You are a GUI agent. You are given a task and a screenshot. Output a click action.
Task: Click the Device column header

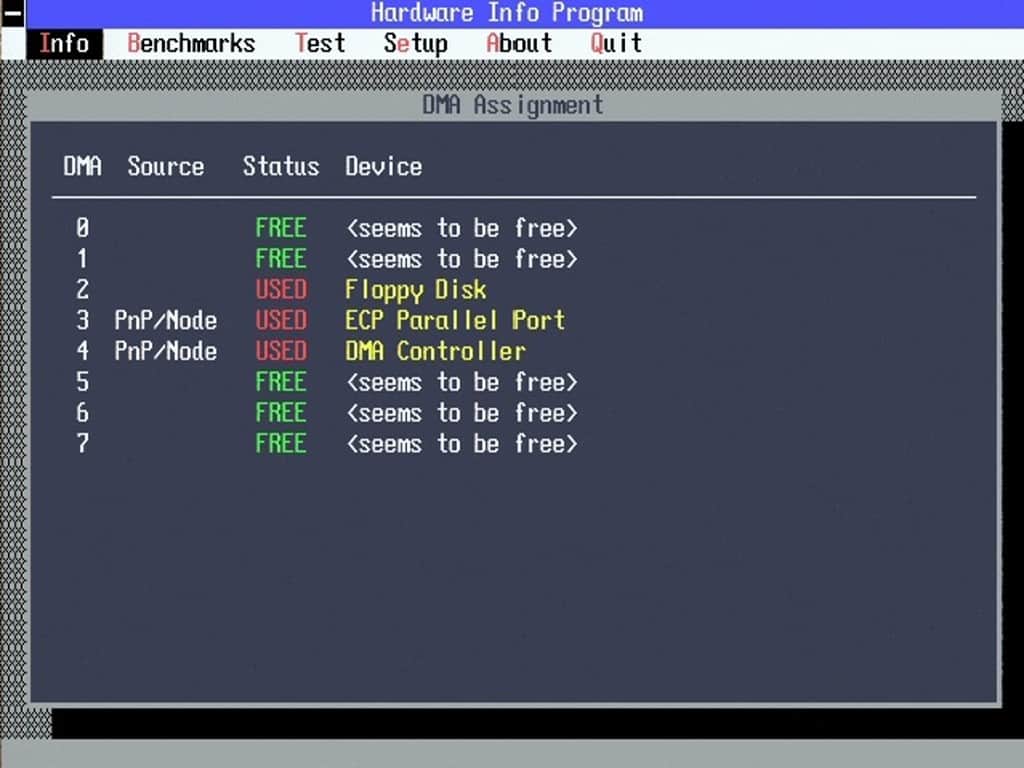point(383,166)
